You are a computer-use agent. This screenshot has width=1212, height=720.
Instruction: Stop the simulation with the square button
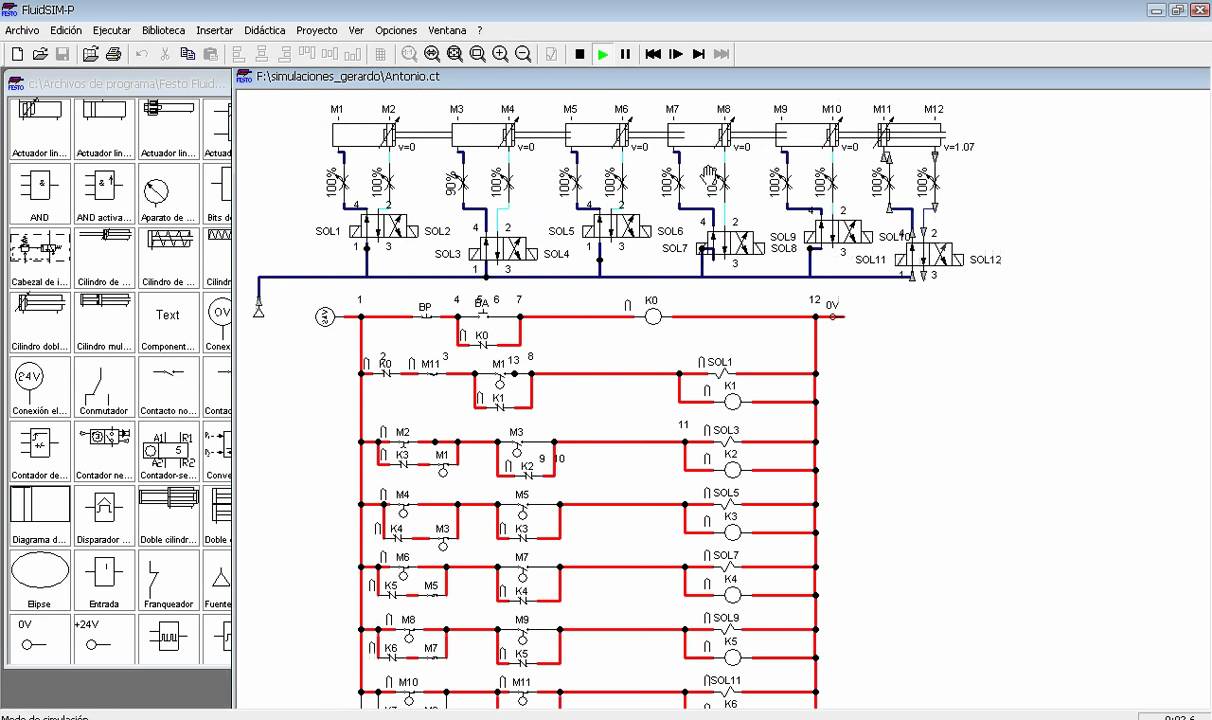tap(580, 54)
